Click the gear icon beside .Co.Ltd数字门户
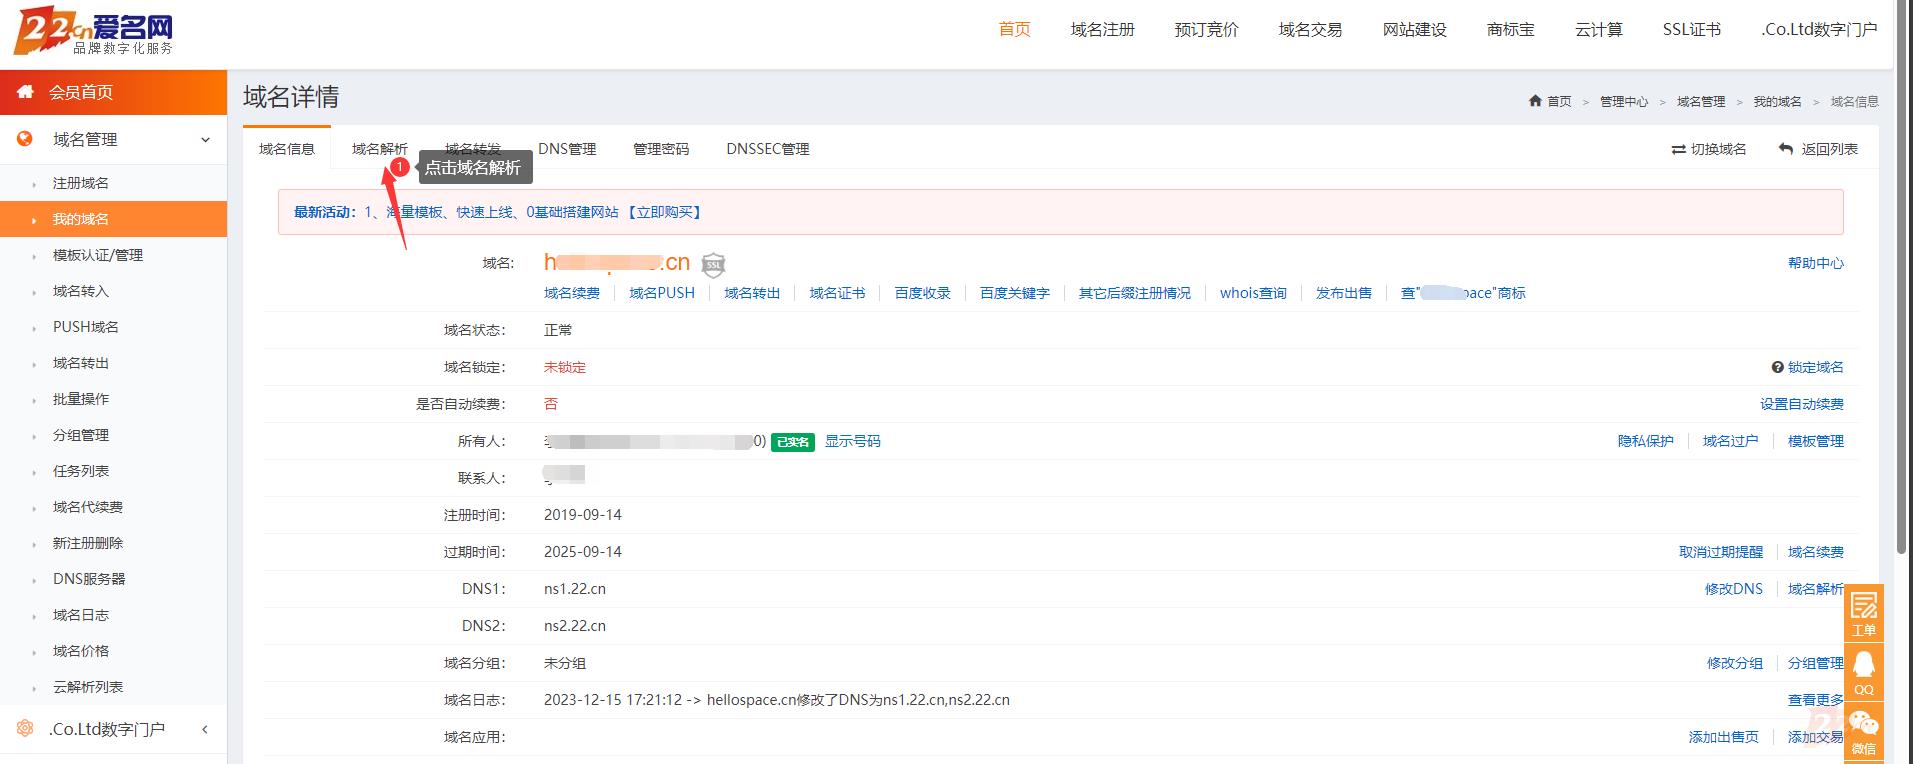The width and height of the screenshot is (1913, 764). click(25, 728)
